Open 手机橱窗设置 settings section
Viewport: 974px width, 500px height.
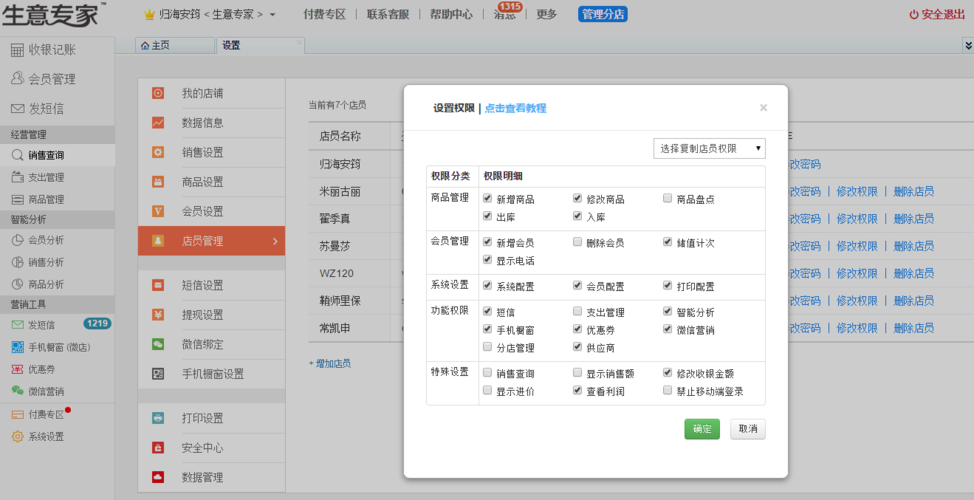click(x=211, y=374)
